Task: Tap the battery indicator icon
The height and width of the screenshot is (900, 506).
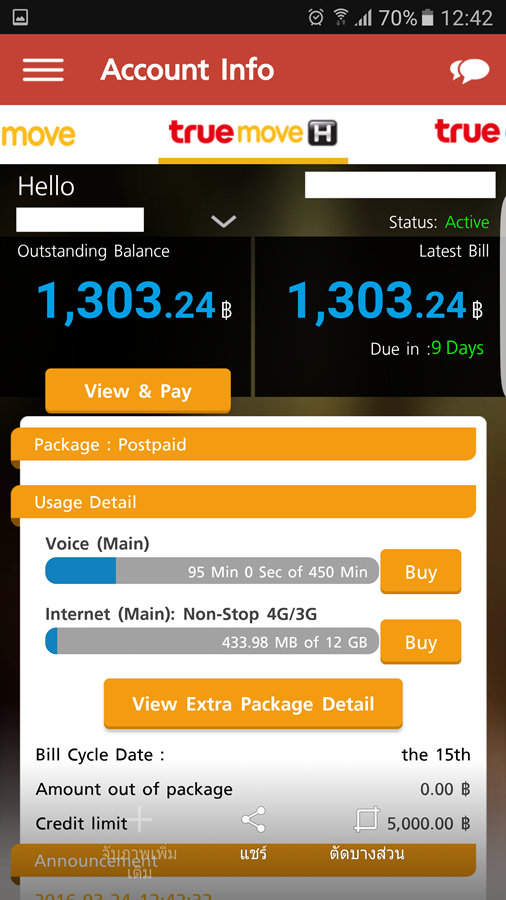Action: coord(427,18)
